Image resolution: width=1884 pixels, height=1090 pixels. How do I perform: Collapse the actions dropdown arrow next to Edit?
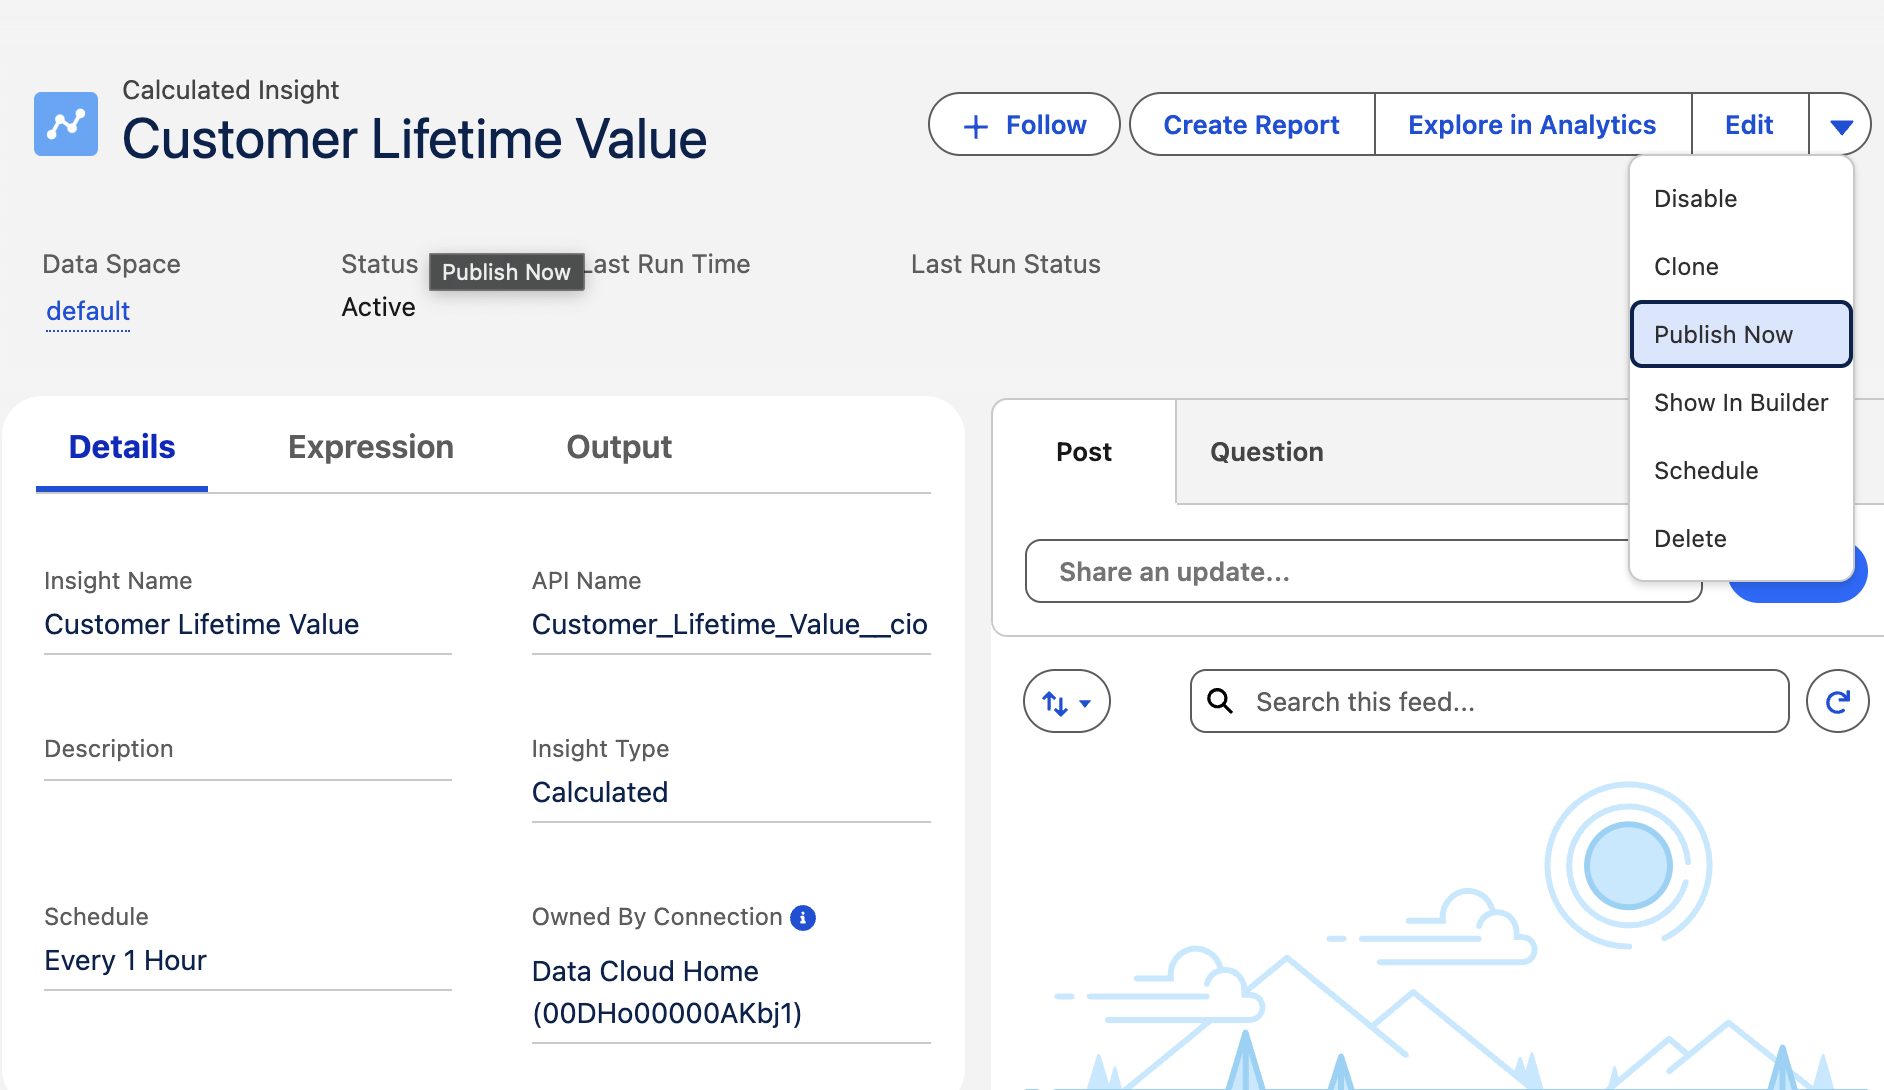pyautogui.click(x=1841, y=125)
